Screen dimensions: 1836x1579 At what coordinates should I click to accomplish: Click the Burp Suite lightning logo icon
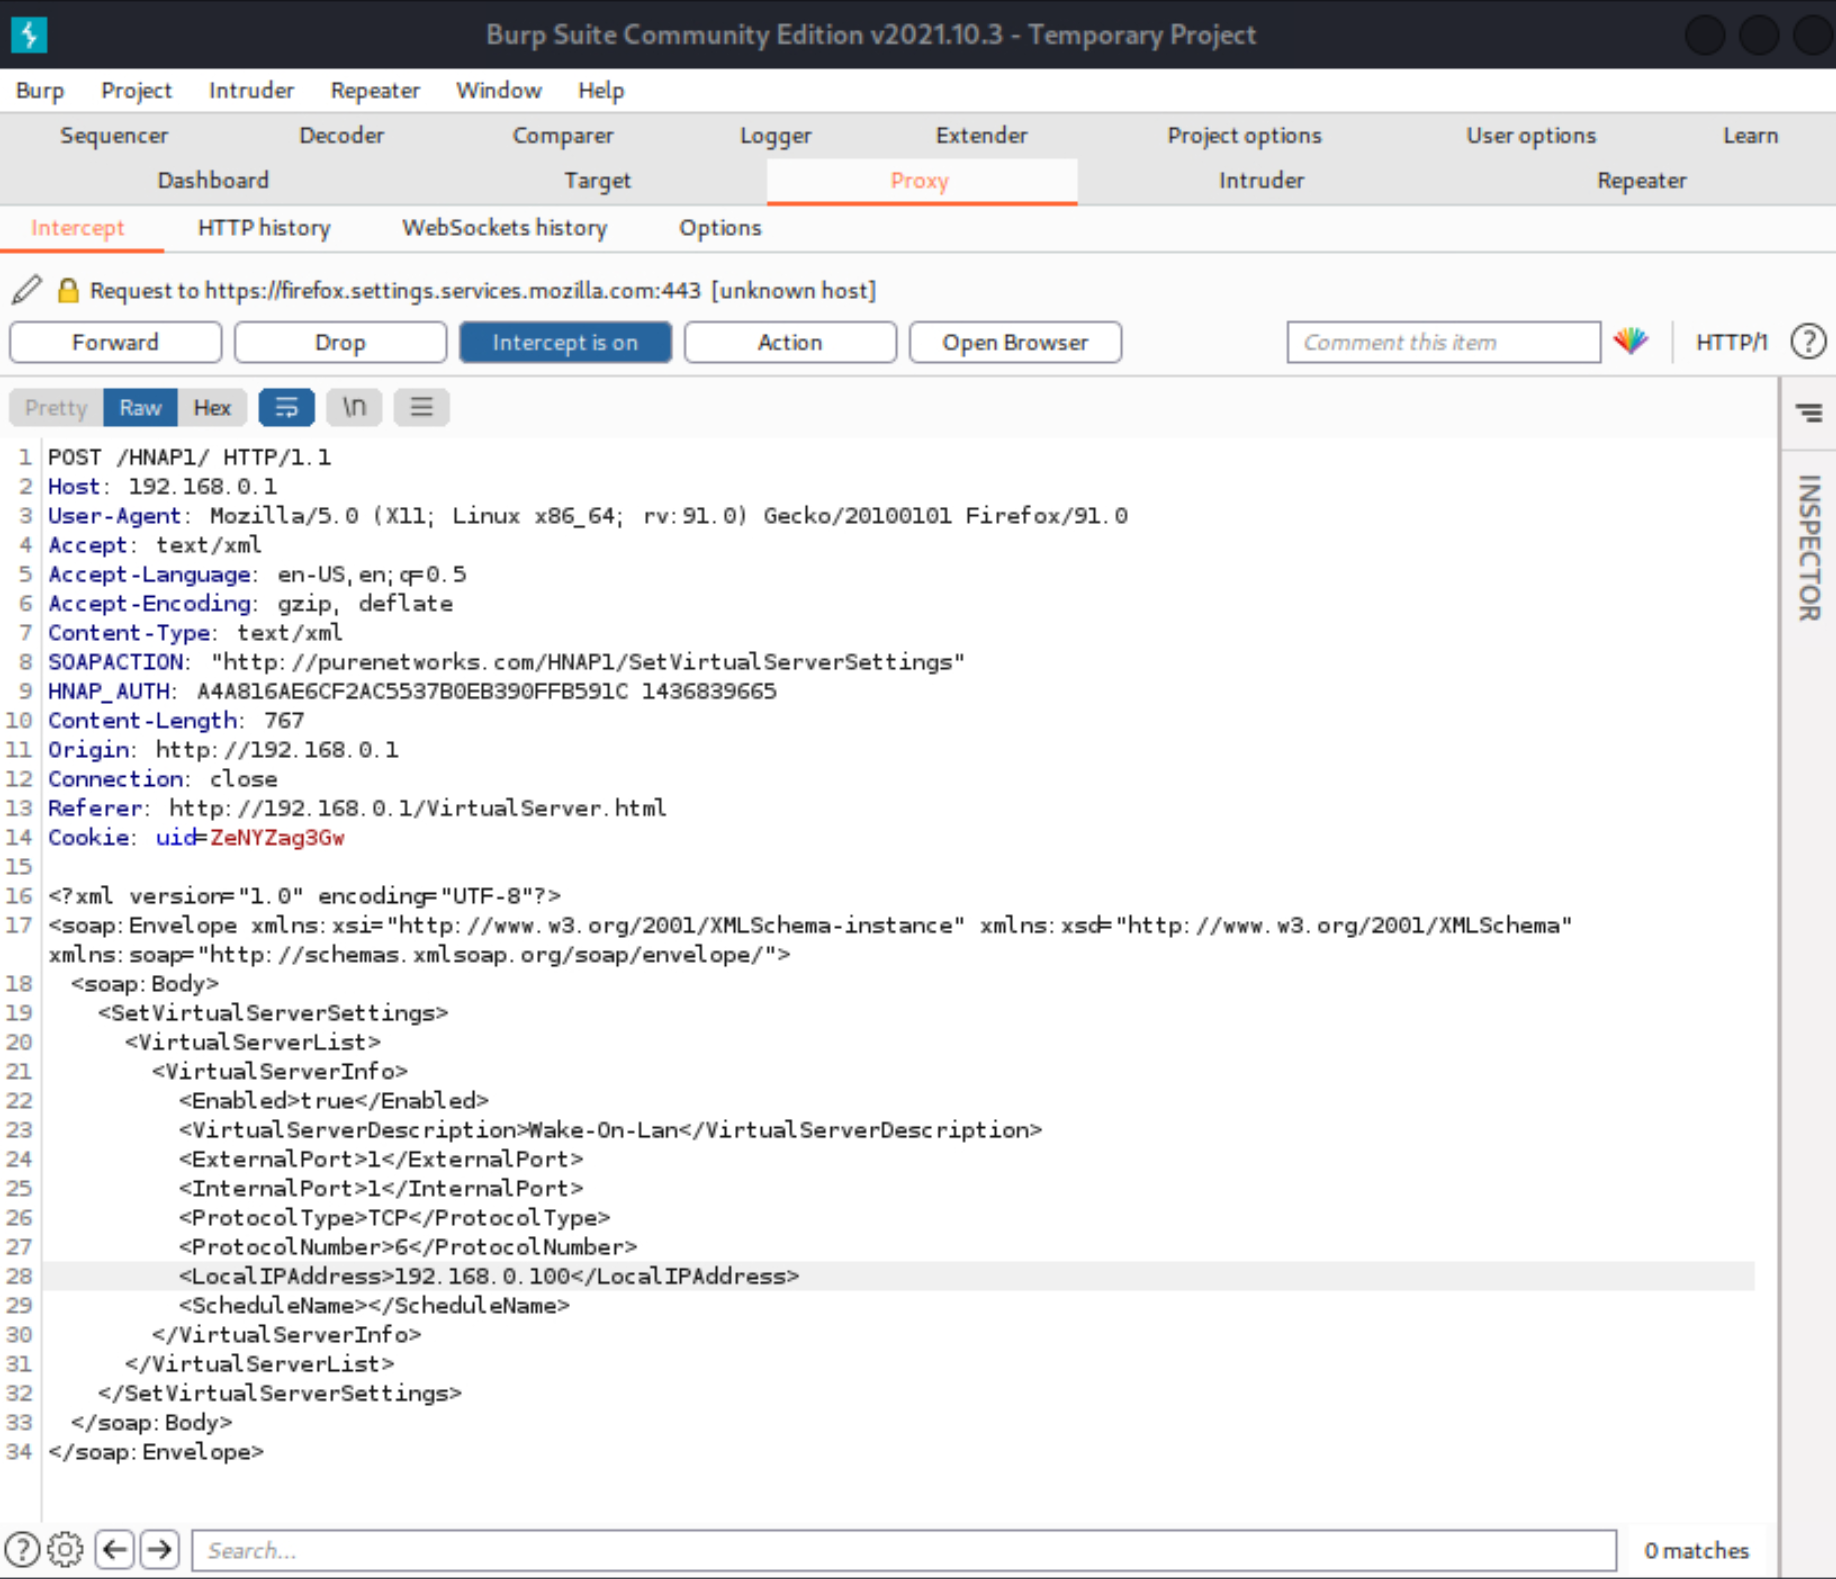click(29, 34)
